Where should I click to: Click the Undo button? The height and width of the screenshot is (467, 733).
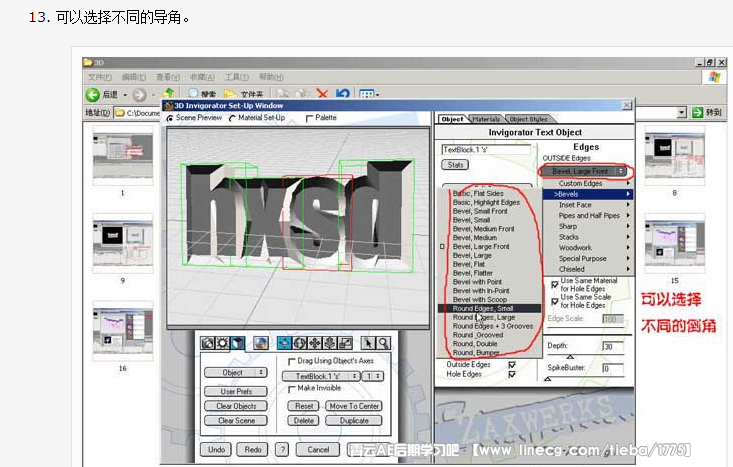click(216, 449)
